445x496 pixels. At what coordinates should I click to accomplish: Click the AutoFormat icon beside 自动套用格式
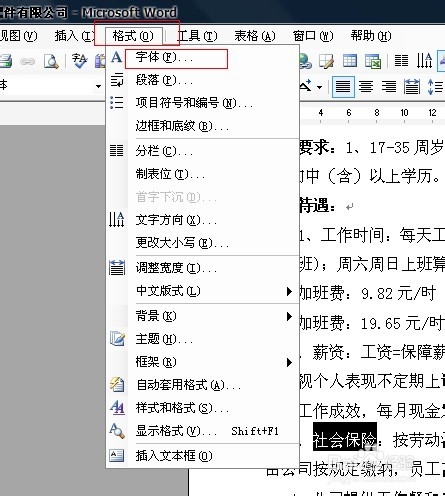117,385
